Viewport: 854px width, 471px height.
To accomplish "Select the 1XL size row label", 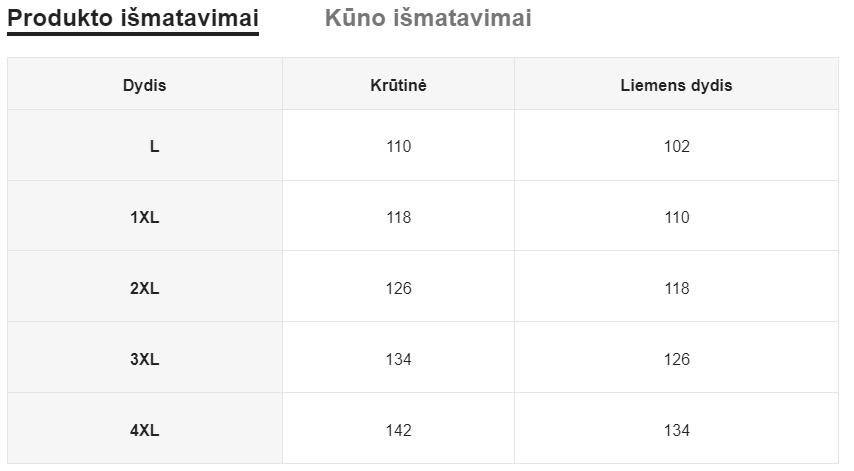I will (145, 217).
